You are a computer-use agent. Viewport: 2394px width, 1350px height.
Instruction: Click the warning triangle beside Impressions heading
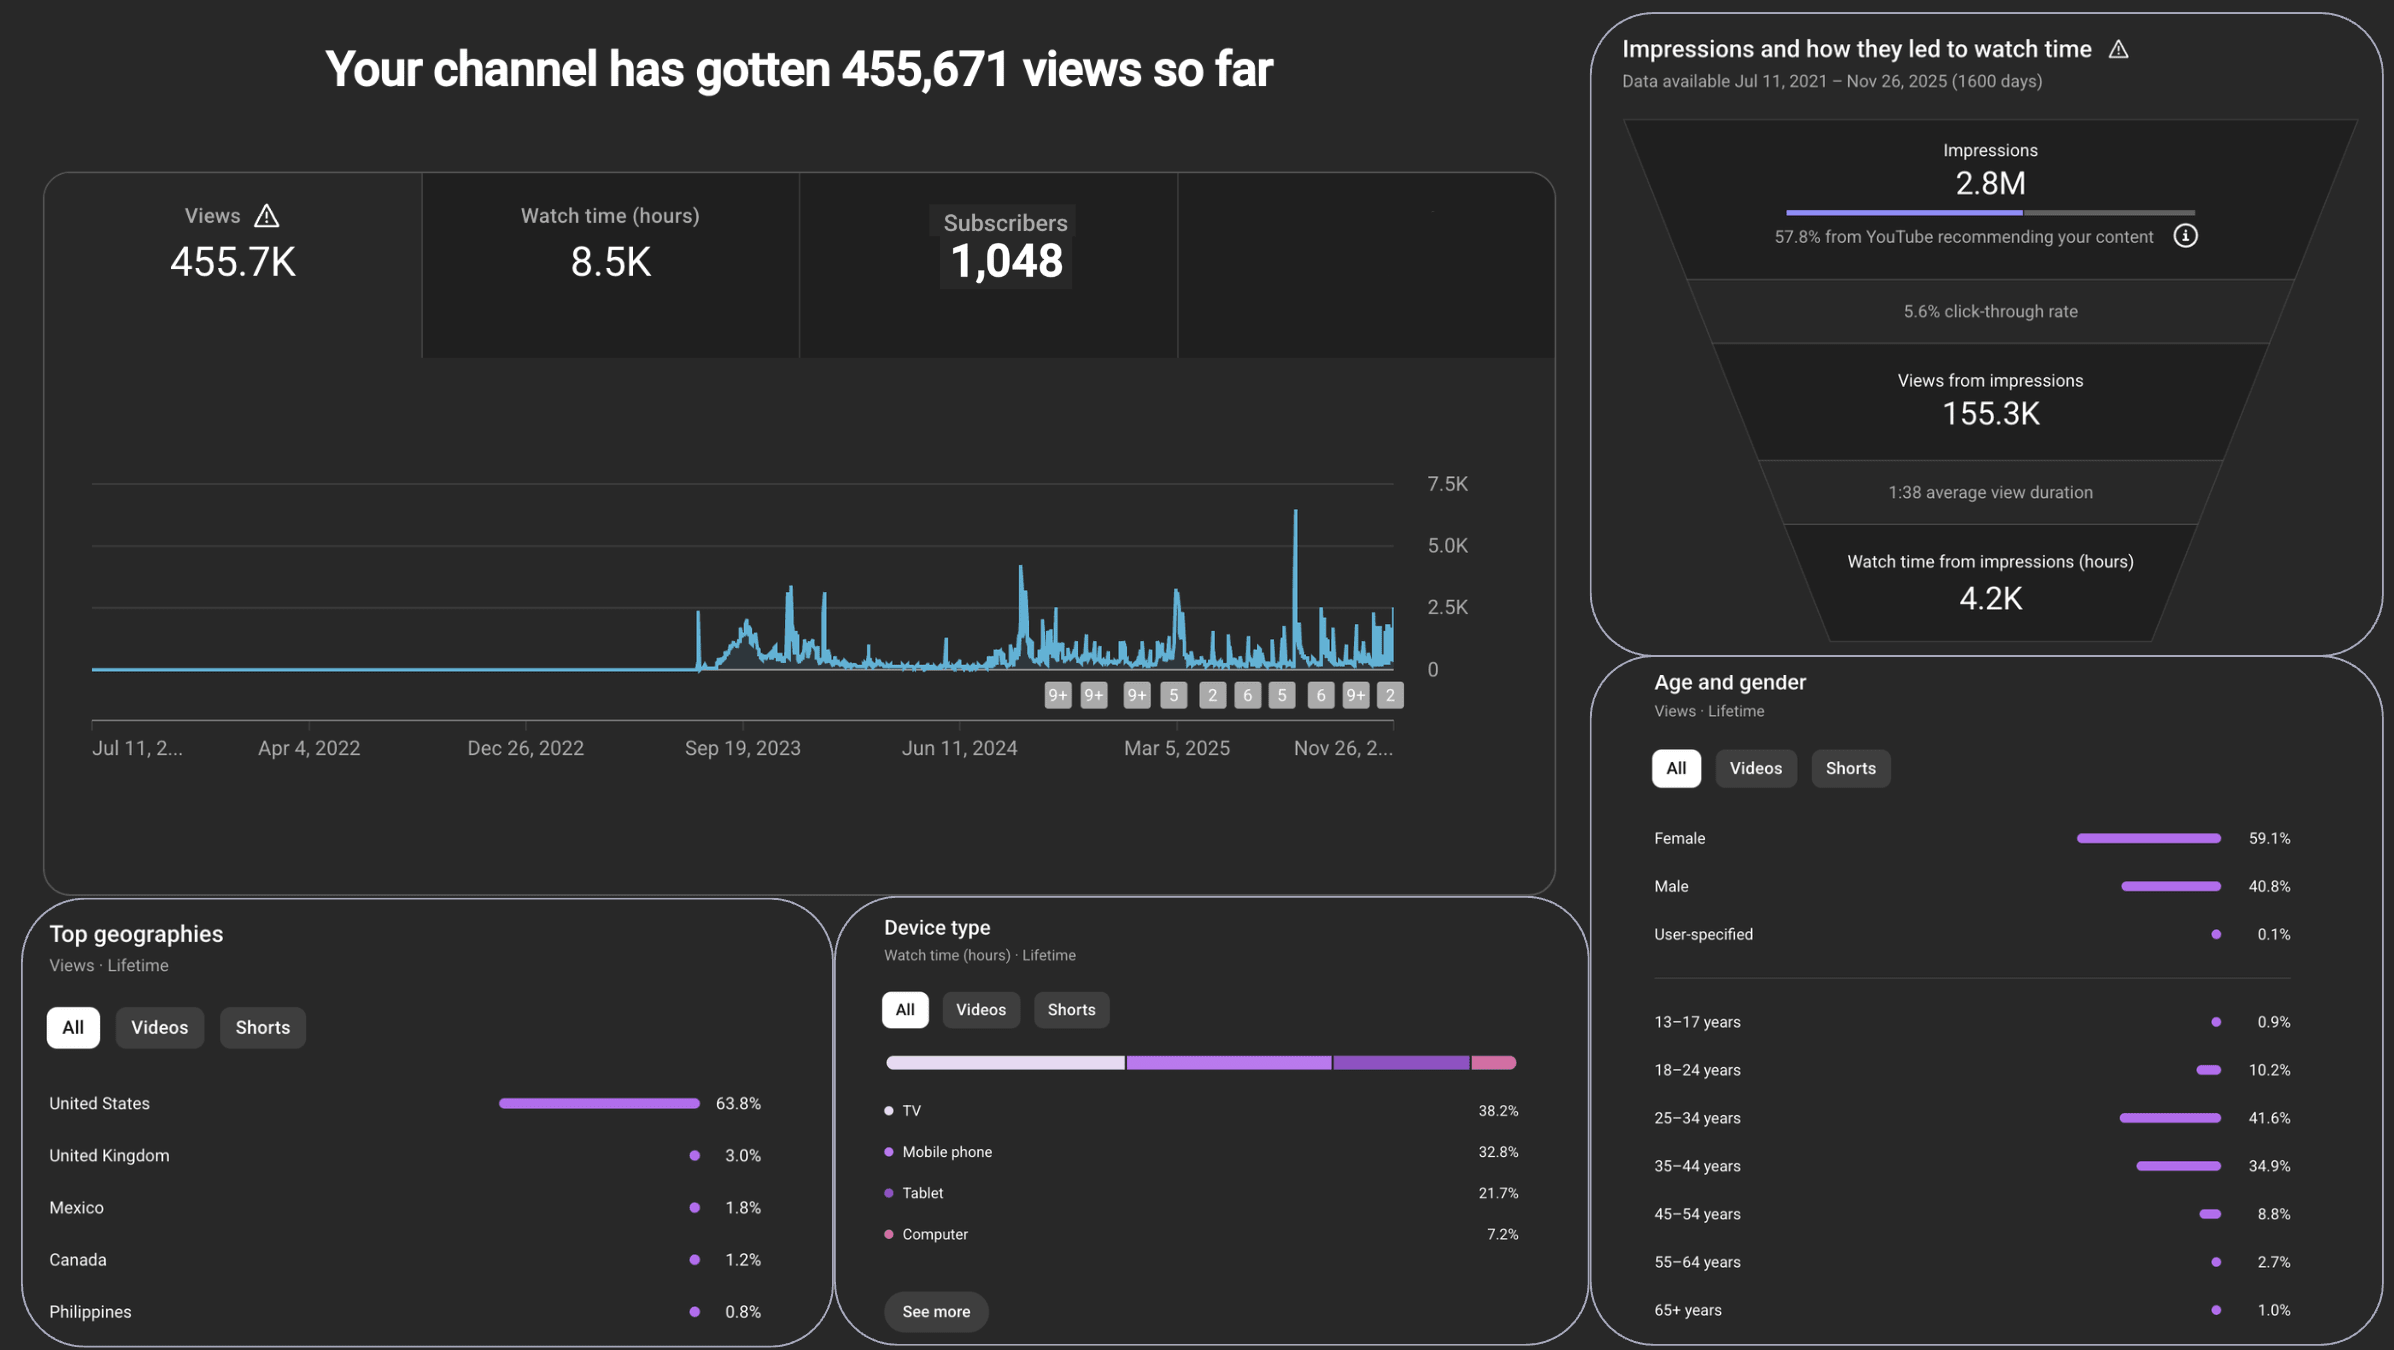coord(2118,49)
